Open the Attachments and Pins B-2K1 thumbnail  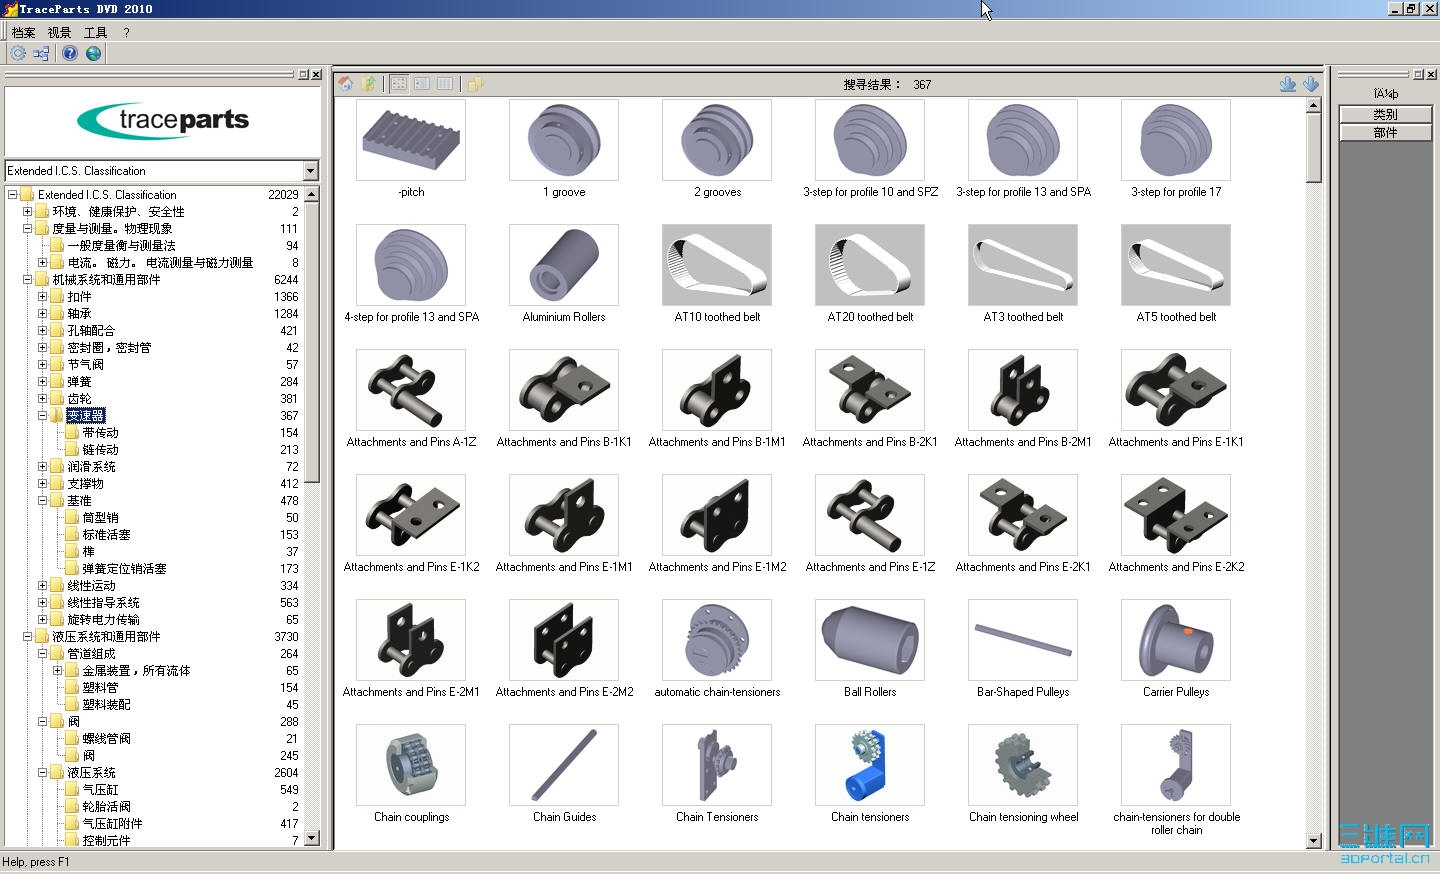click(870, 390)
